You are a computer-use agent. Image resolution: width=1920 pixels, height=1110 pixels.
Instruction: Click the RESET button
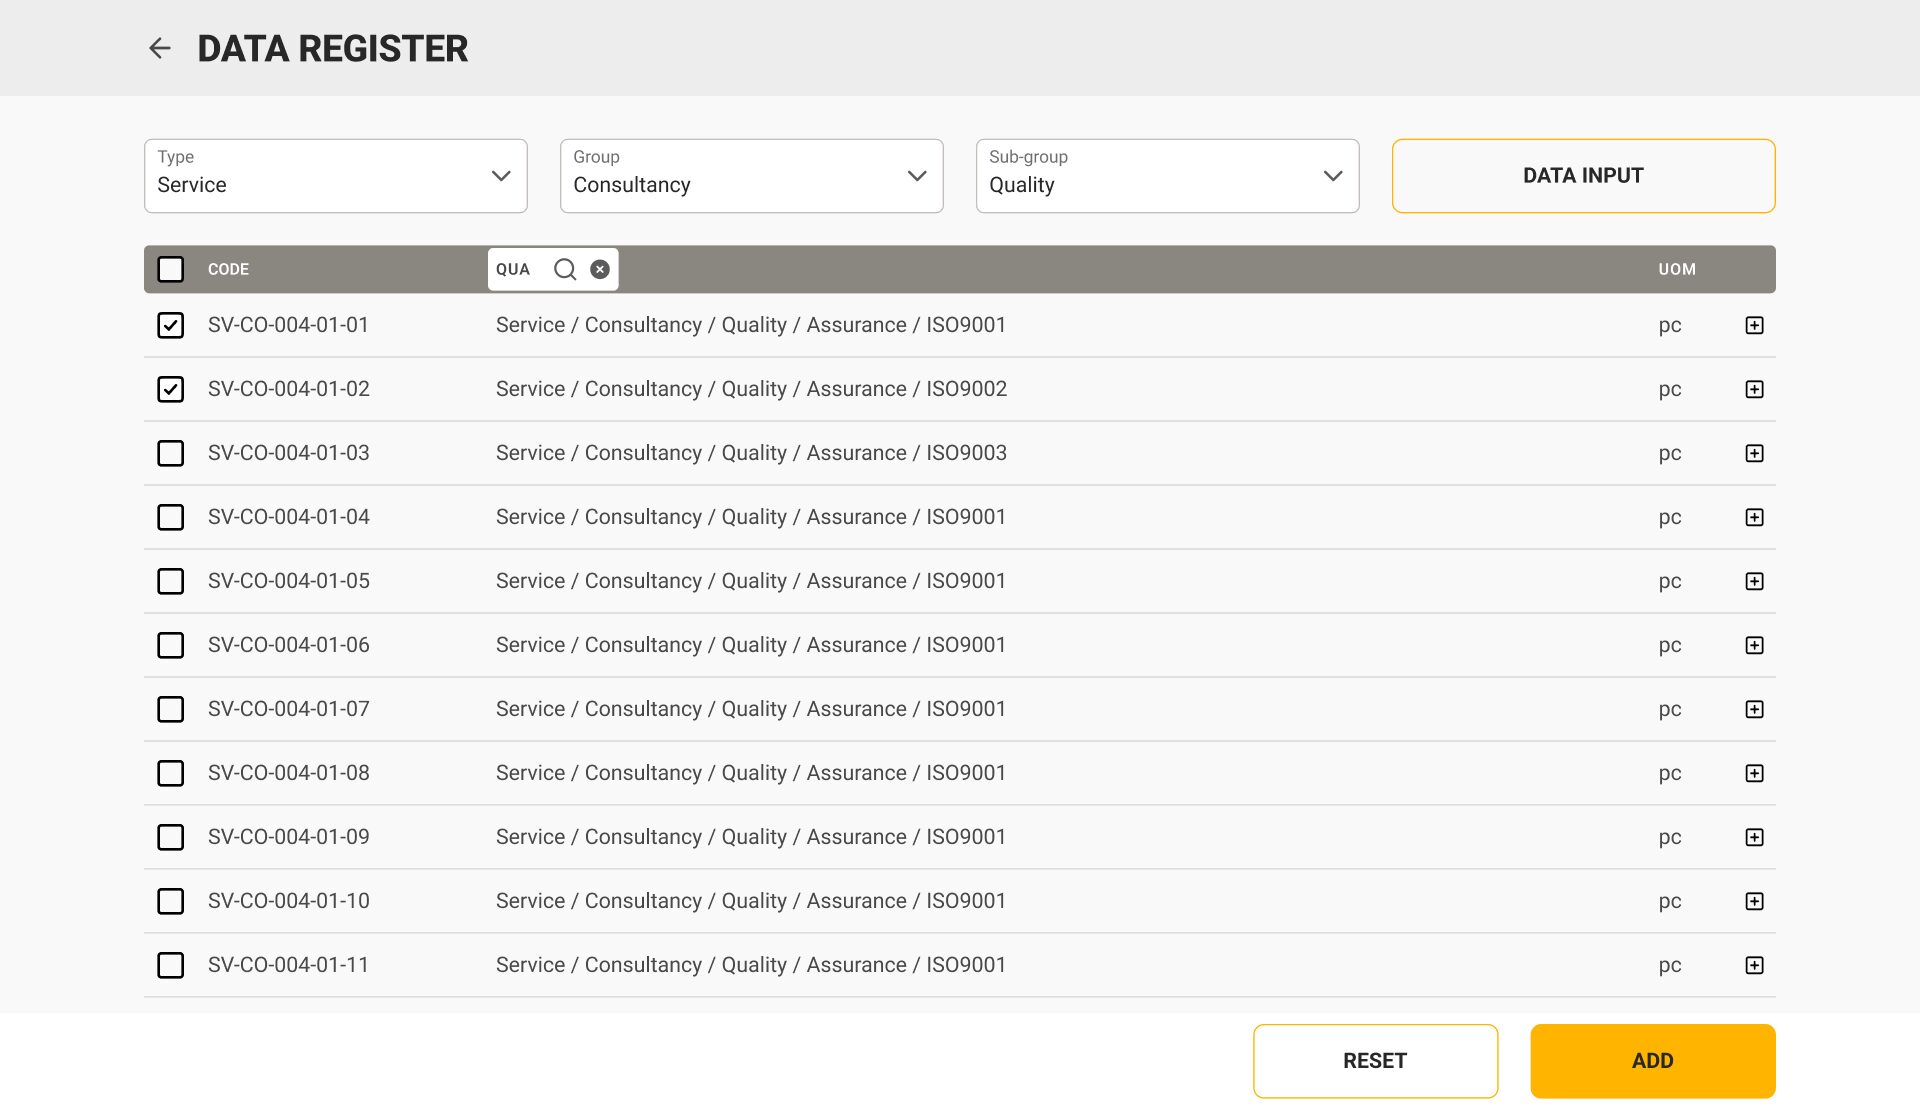coord(1375,1061)
